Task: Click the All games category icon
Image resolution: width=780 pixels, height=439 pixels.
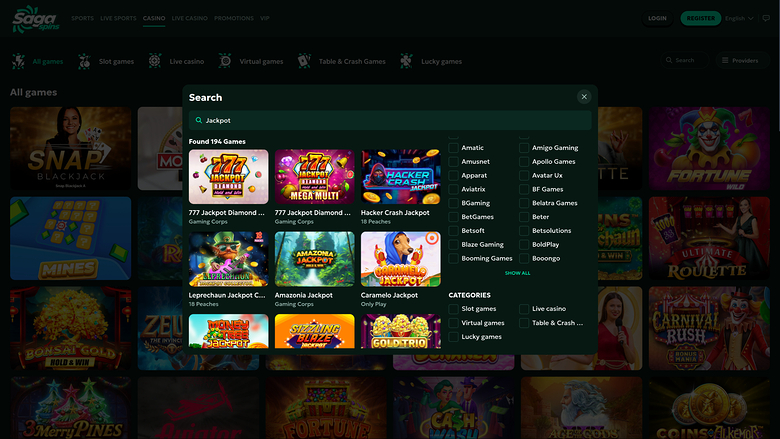Action: pyautogui.click(x=18, y=61)
